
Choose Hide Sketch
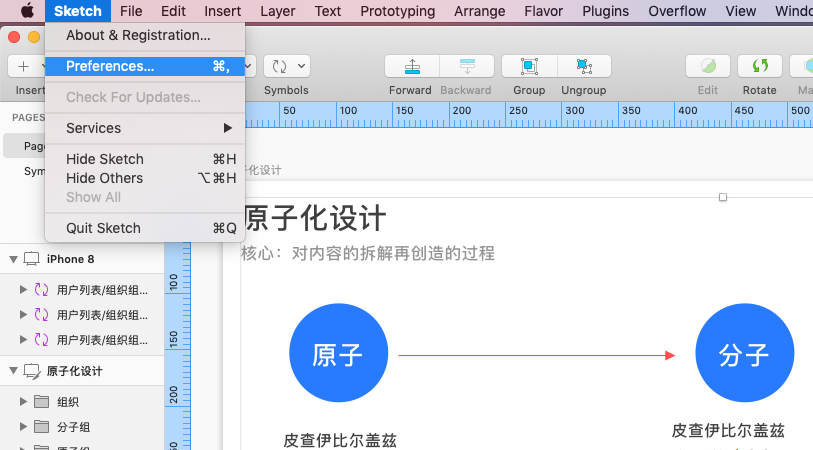coord(145,159)
